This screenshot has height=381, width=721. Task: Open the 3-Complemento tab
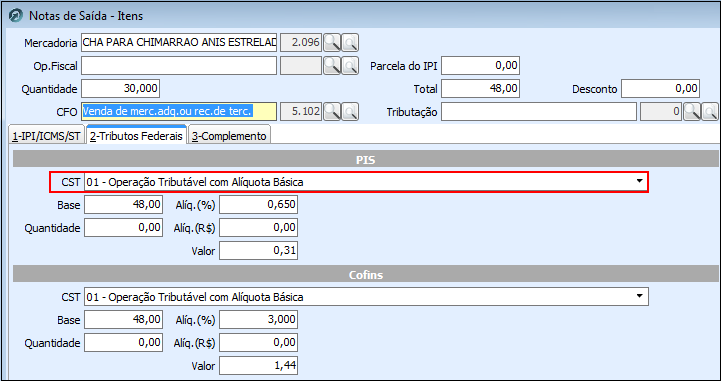[x=229, y=136]
